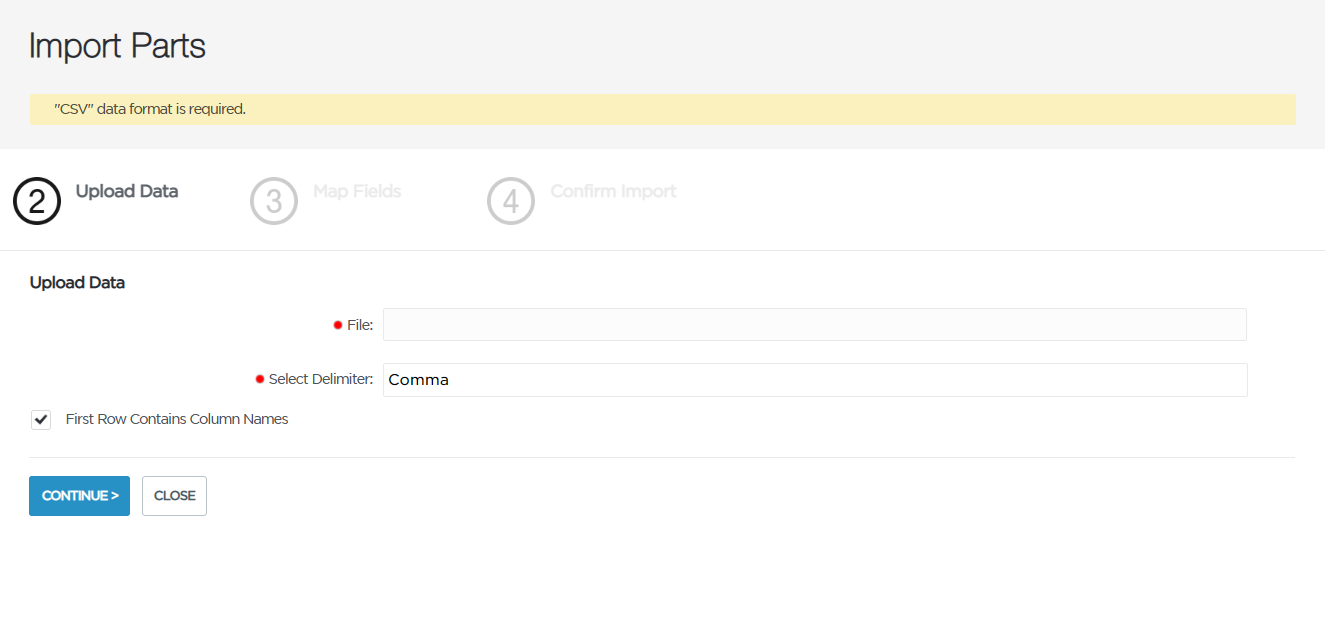1325x628 pixels.
Task: Click the step 3 circle icon
Action: coord(274,201)
